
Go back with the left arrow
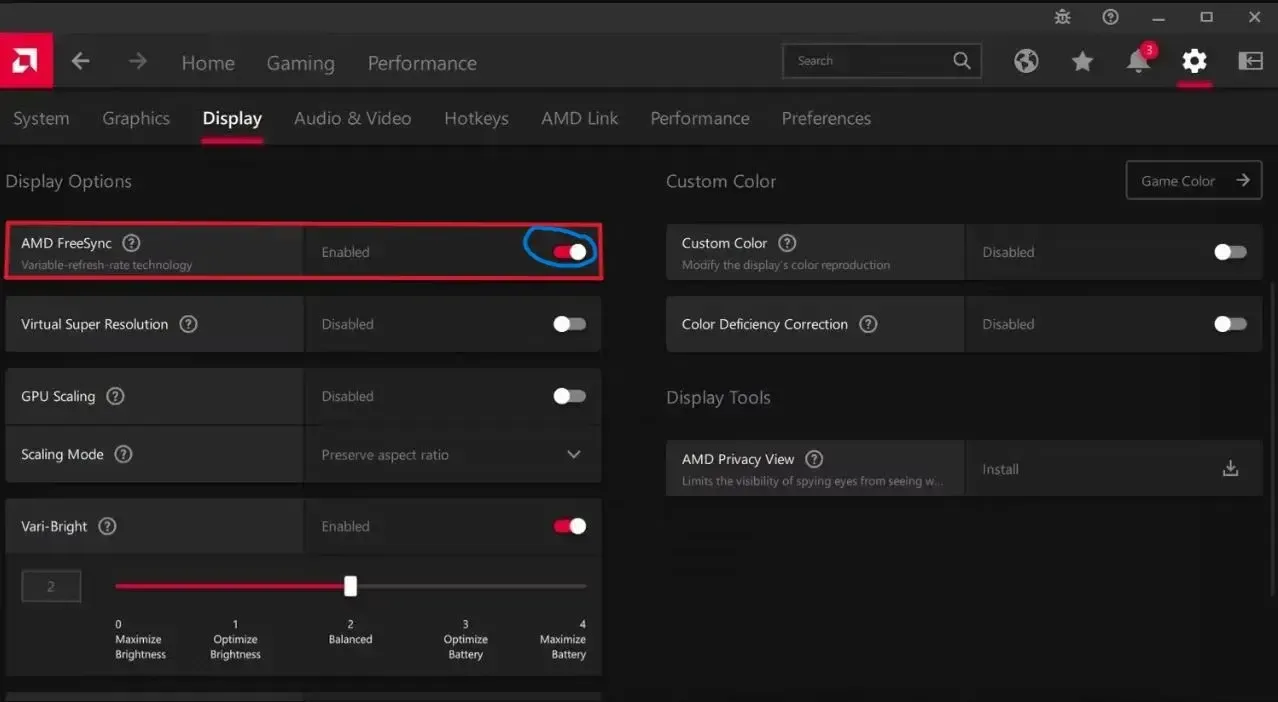(x=81, y=62)
